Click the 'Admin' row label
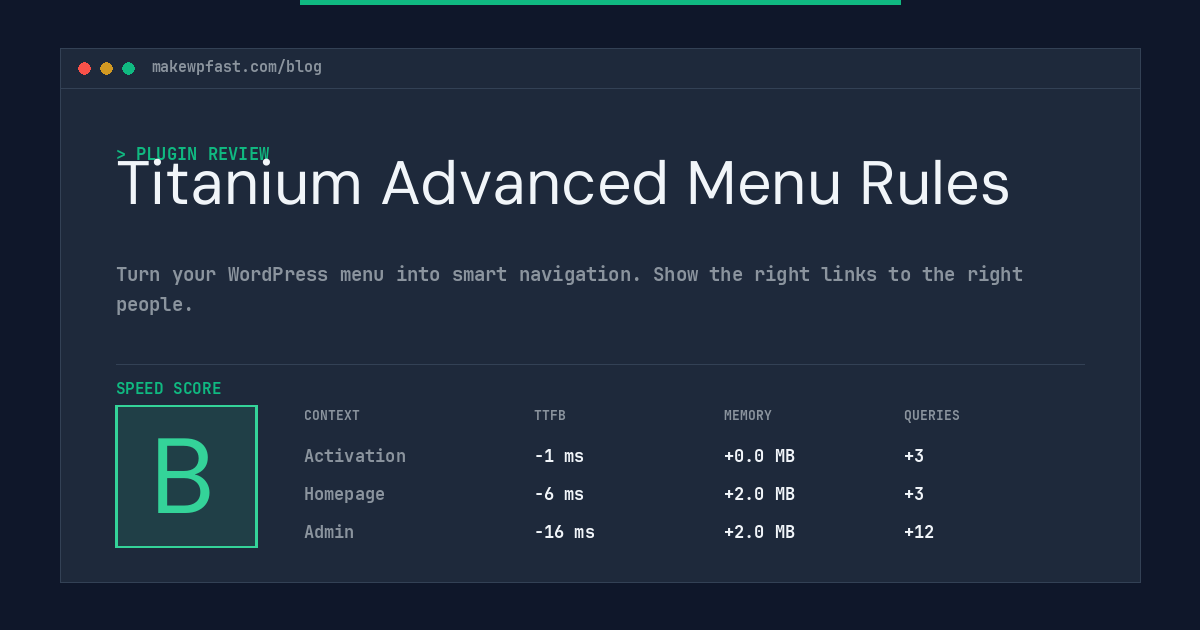Screen dimensions: 1200x630 [329, 532]
